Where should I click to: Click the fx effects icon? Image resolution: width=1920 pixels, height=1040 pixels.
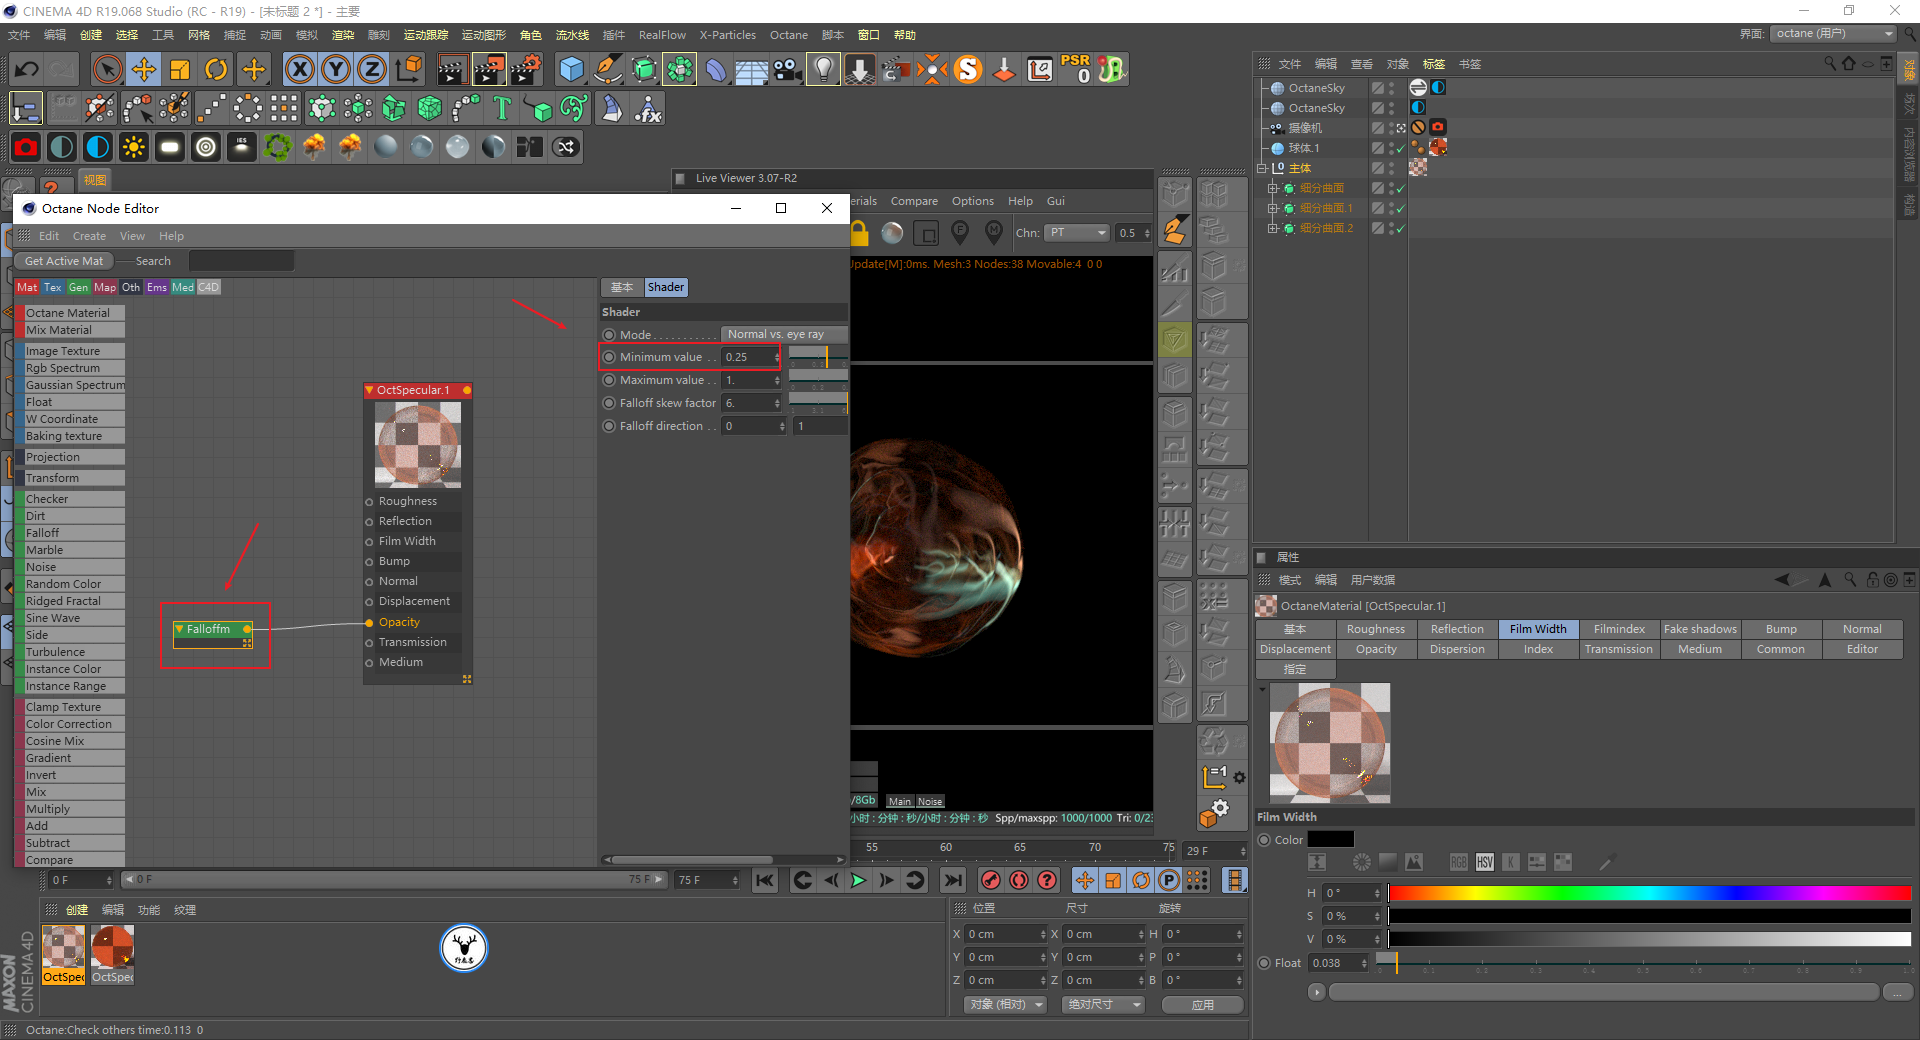pyautogui.click(x=648, y=108)
